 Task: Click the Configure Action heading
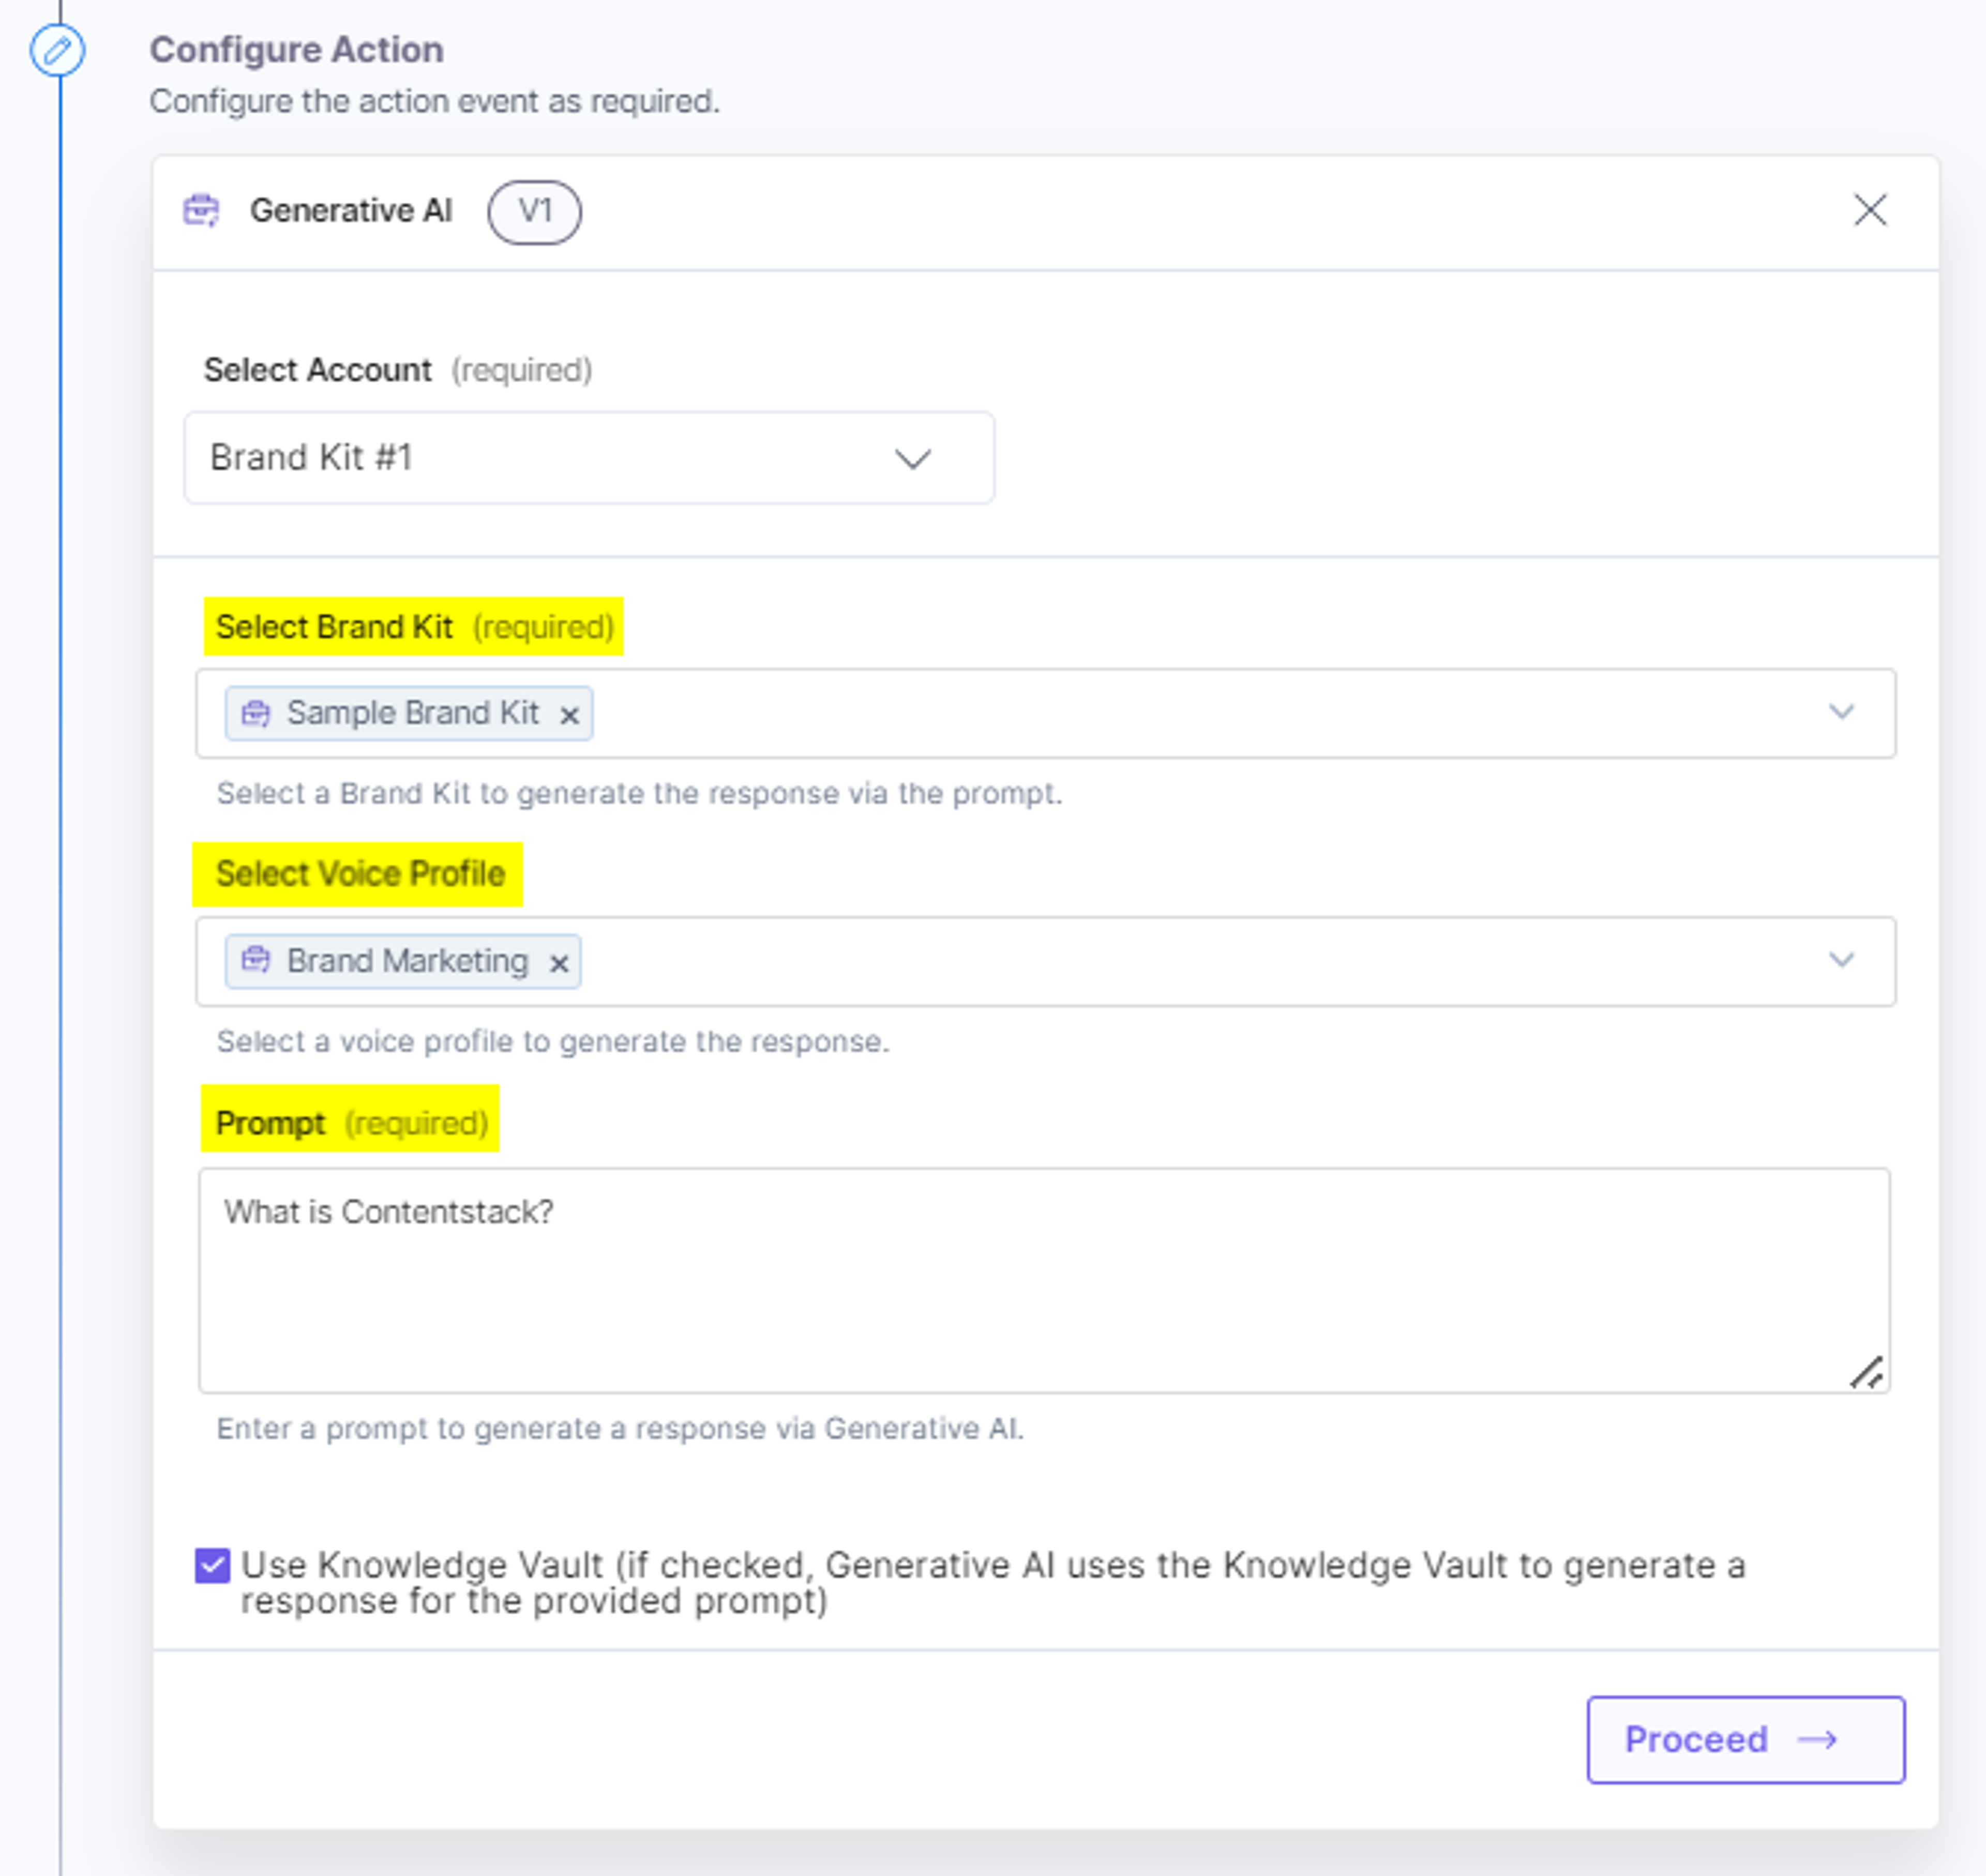coord(296,50)
